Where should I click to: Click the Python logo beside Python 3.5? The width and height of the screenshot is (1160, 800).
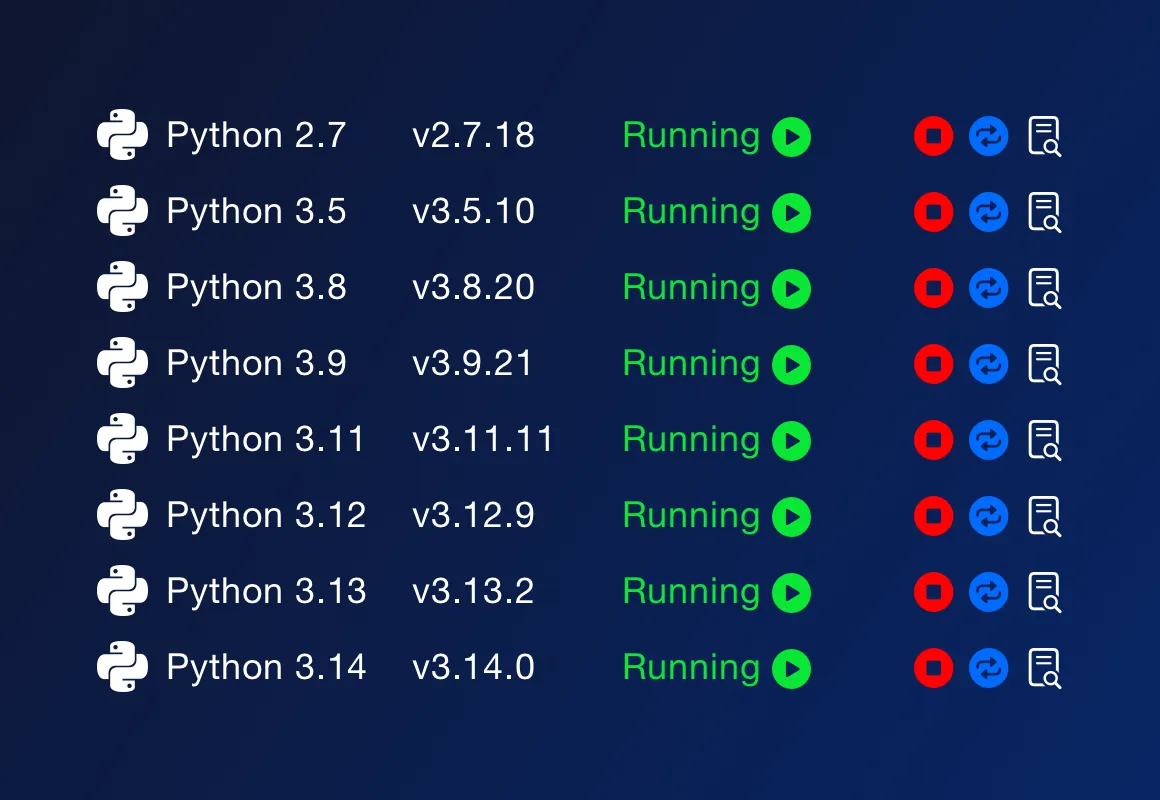pos(123,211)
